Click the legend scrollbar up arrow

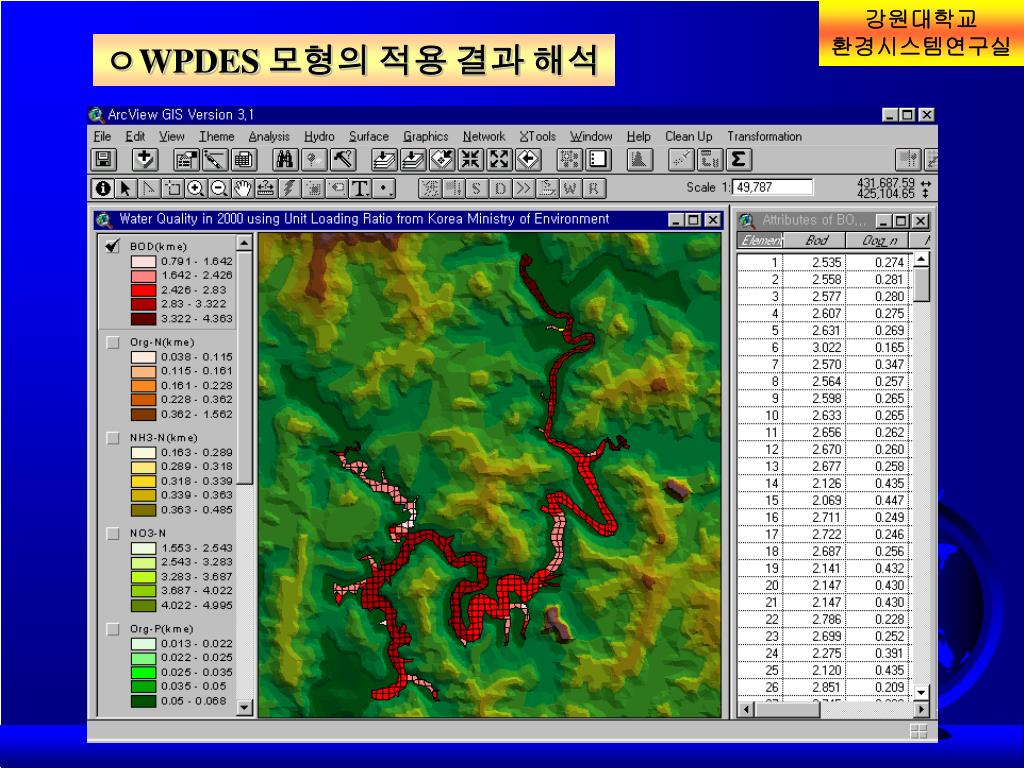(244, 243)
